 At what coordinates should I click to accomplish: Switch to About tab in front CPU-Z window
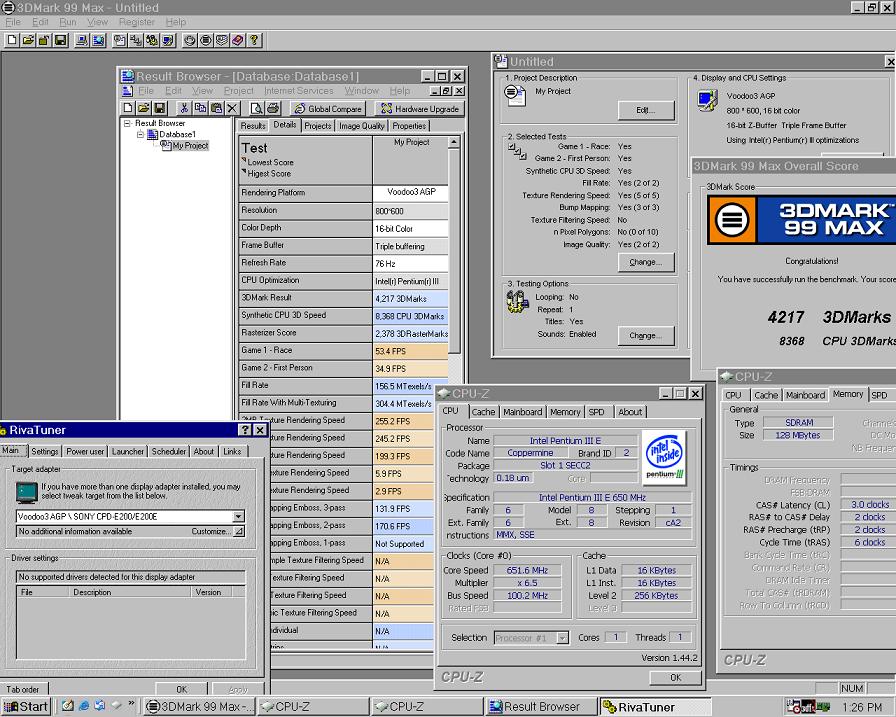pos(630,412)
